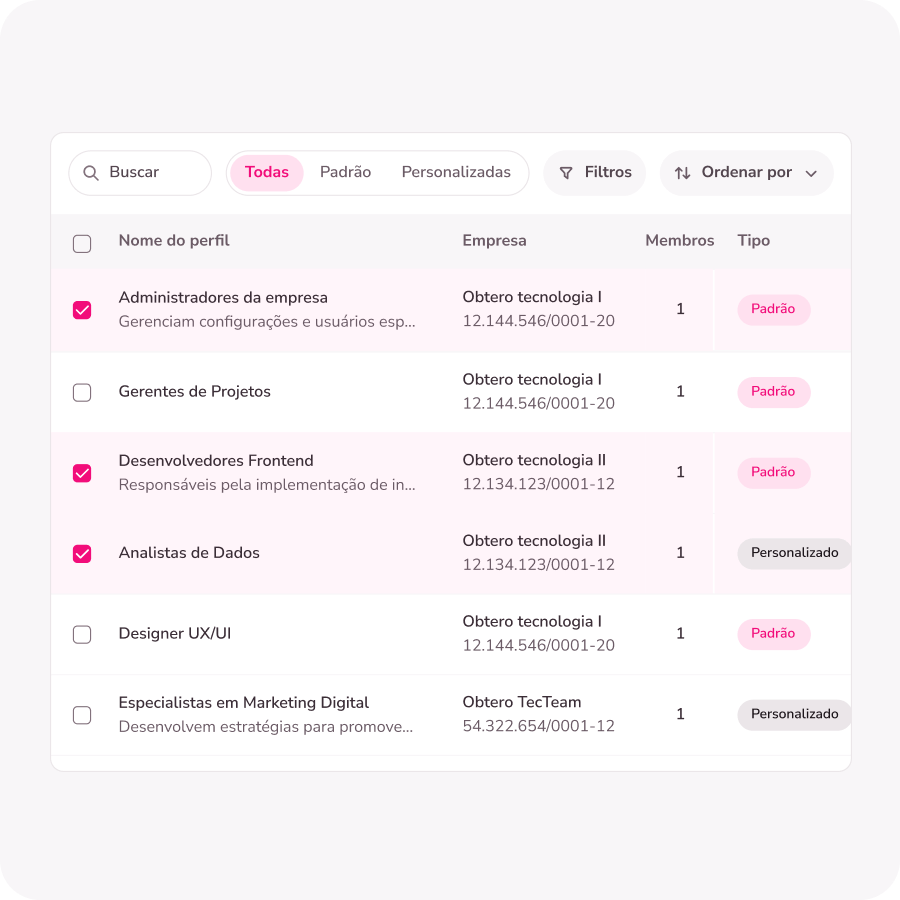
Task: Select the Personalizadas tab
Action: [456, 173]
